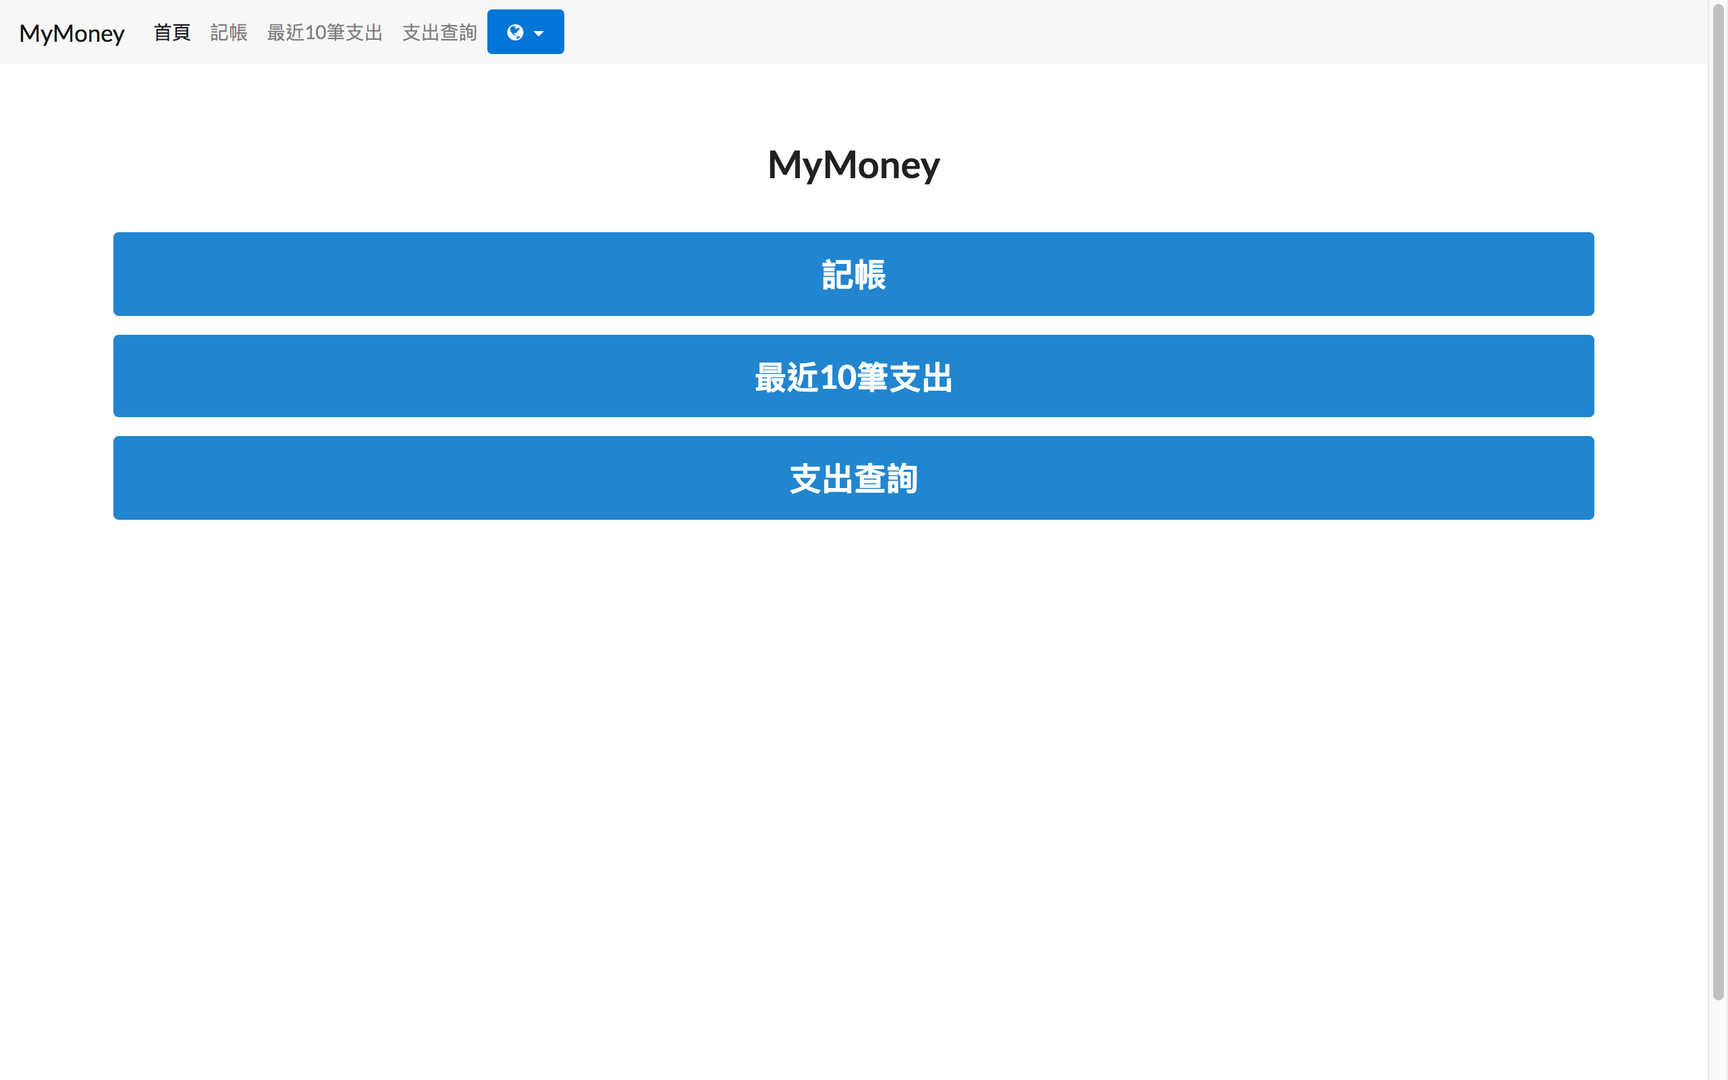Go to 最近10筆支出 in the navbar
The height and width of the screenshot is (1080, 1728).
tap(324, 33)
